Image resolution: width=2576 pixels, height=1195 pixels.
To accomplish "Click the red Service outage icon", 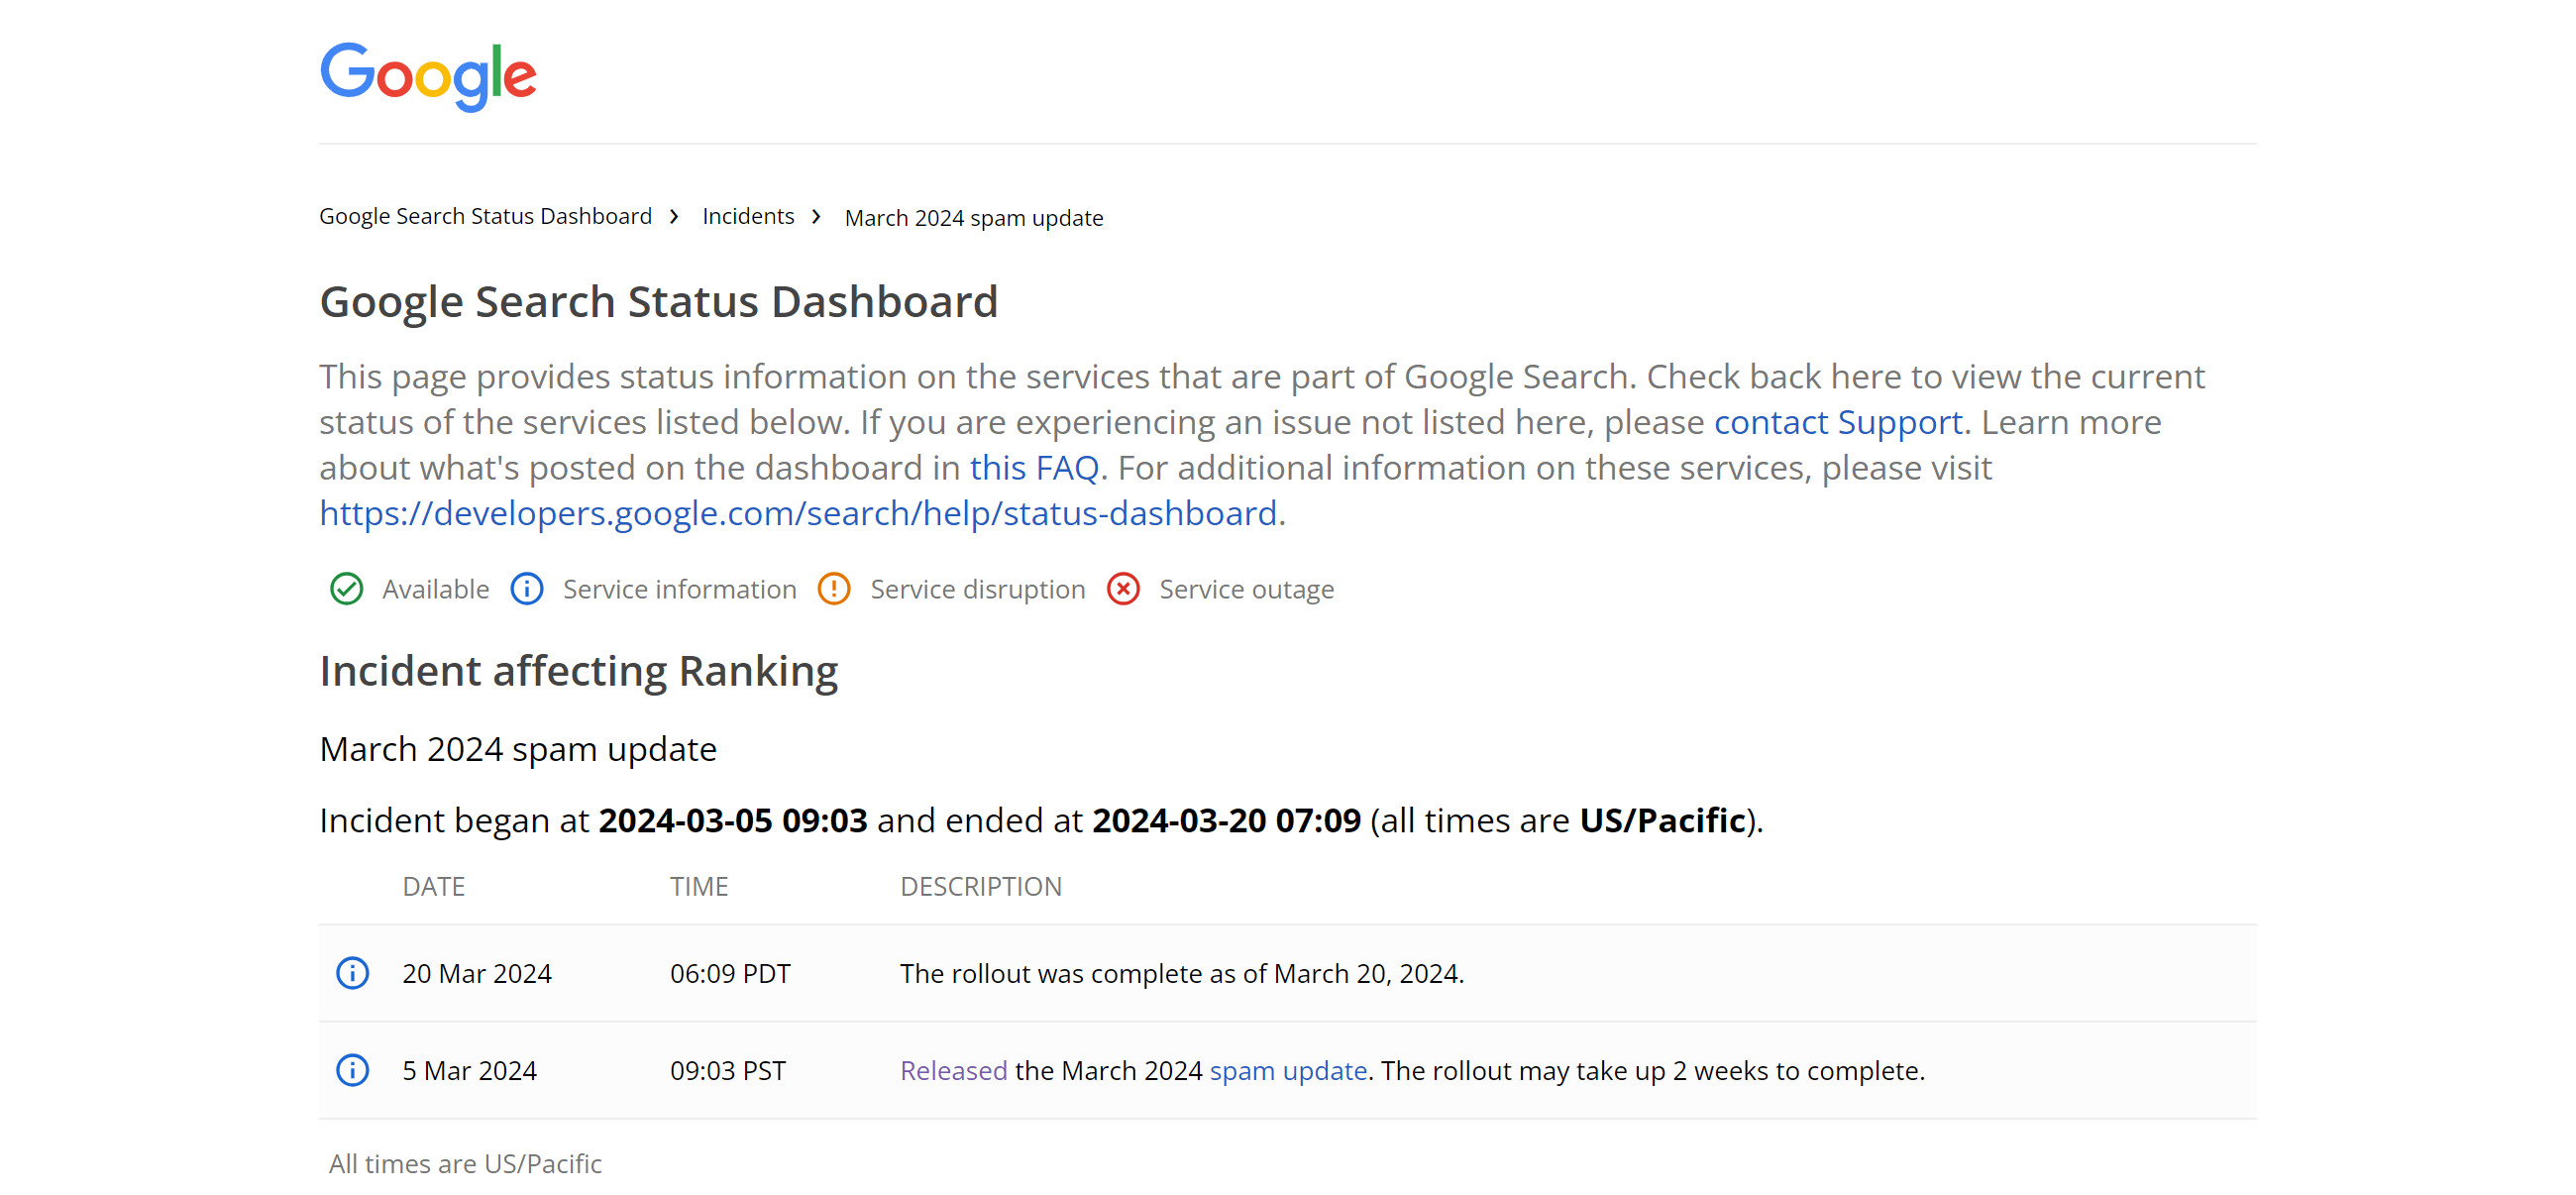I will [1123, 589].
